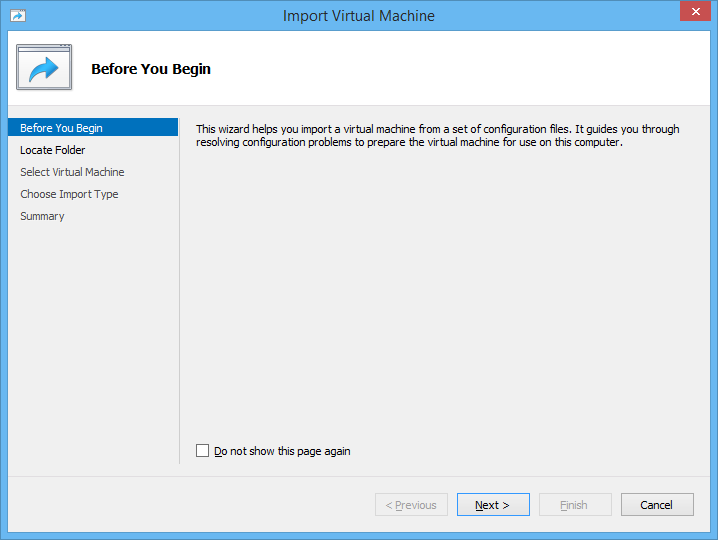Tick the Do not show this page checkbox
718x540 pixels.
[203, 451]
